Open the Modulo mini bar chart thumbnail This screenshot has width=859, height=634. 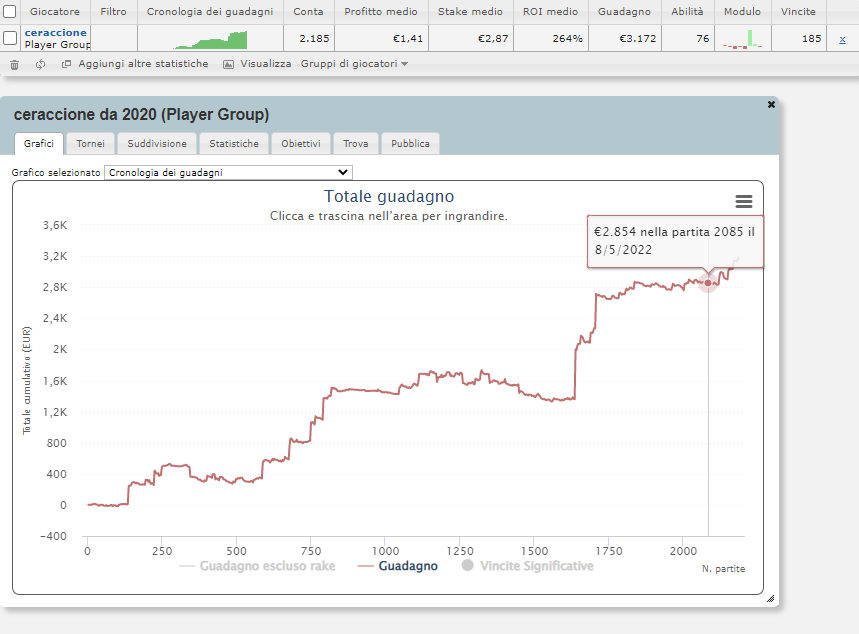pos(742,39)
